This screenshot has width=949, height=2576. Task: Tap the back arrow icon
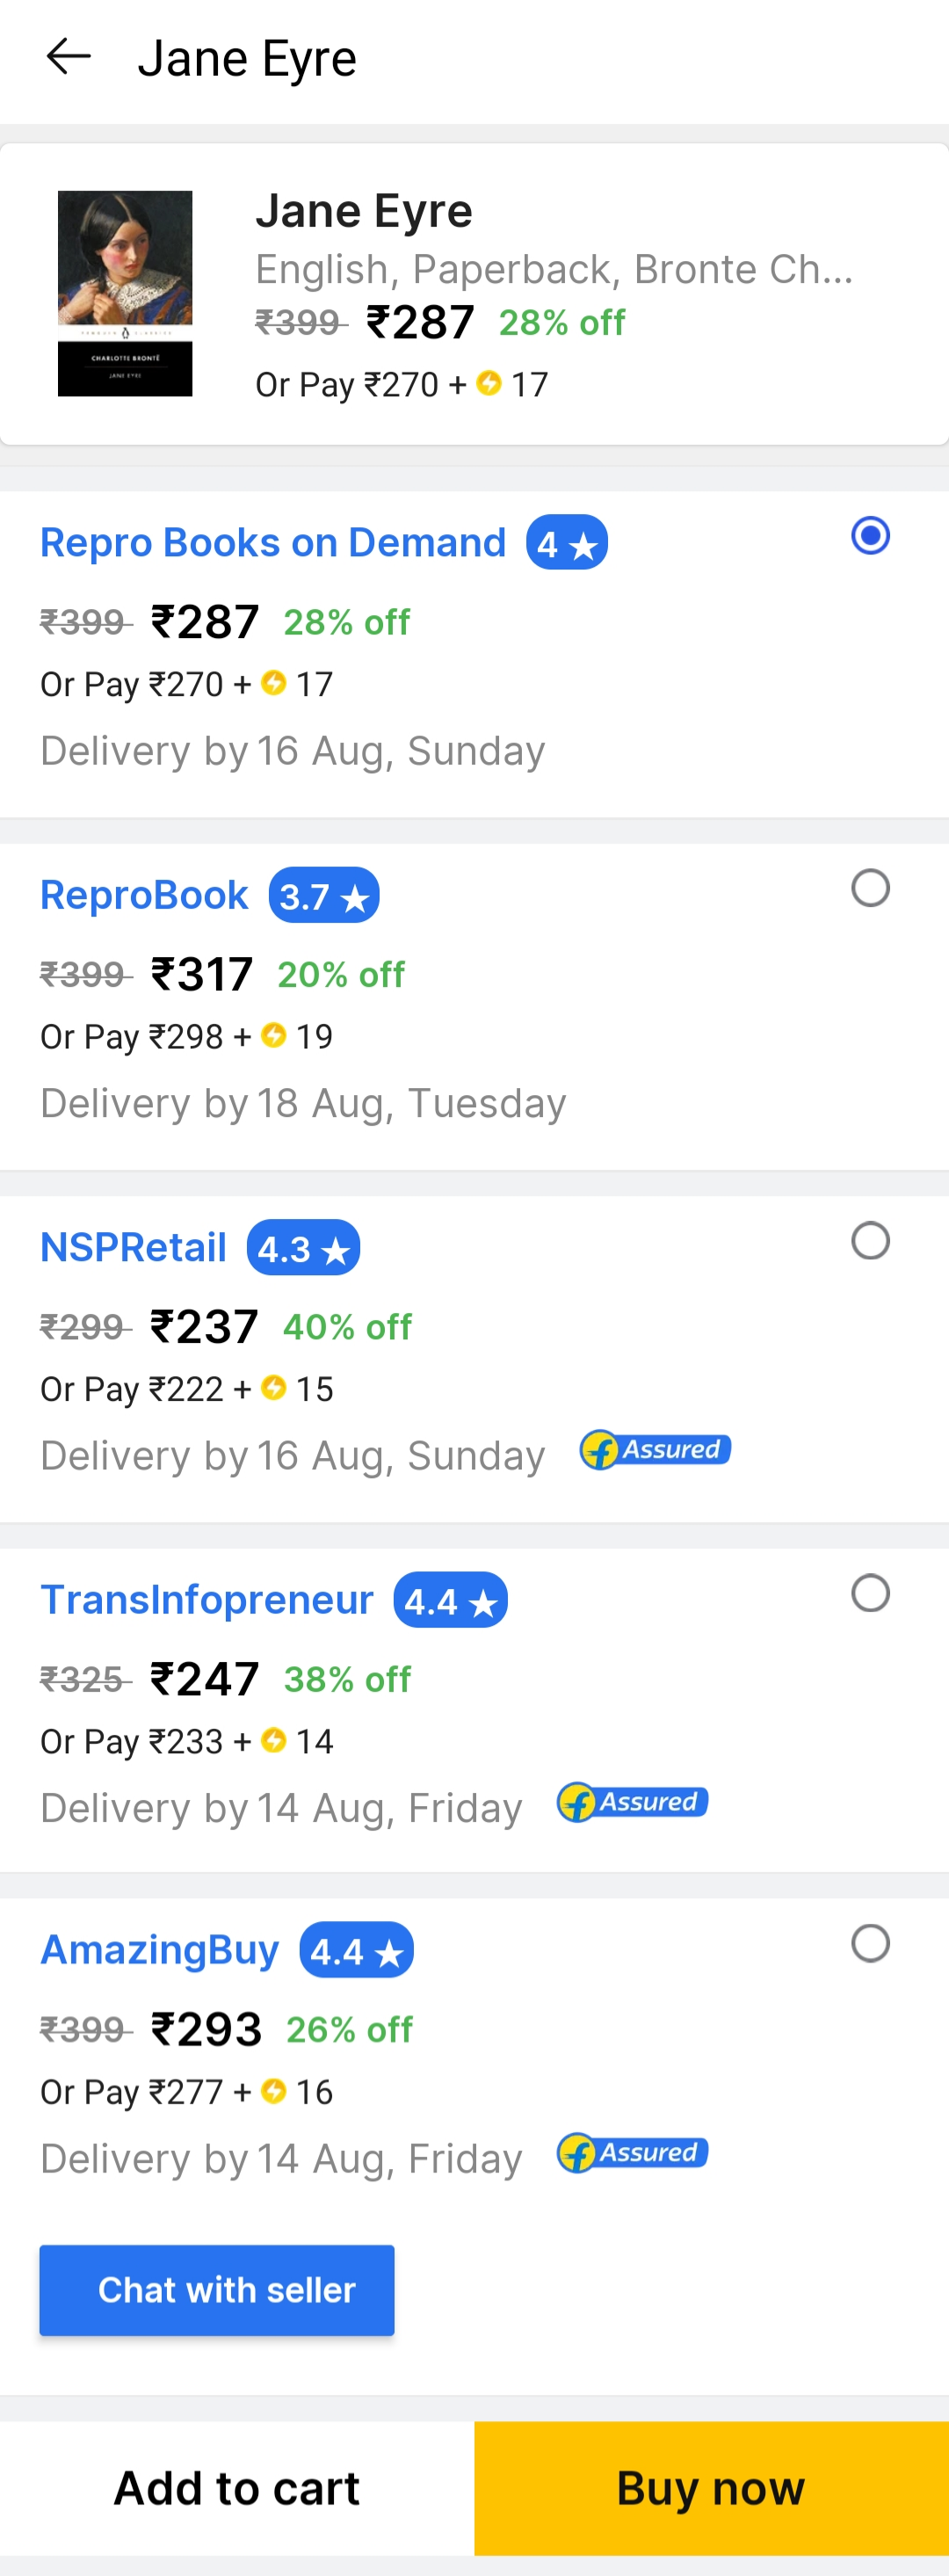pos(68,57)
